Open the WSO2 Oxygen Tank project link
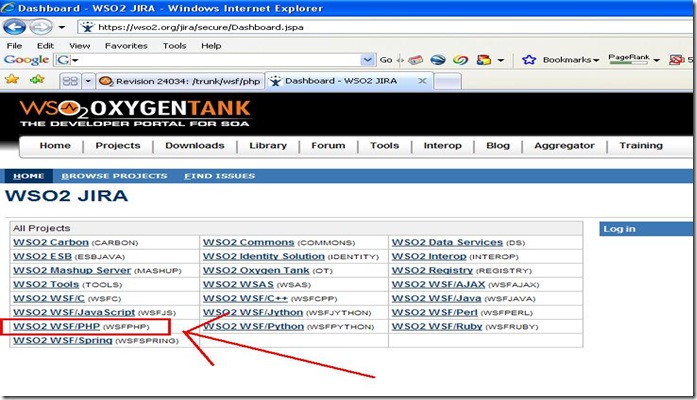 pyautogui.click(x=256, y=270)
